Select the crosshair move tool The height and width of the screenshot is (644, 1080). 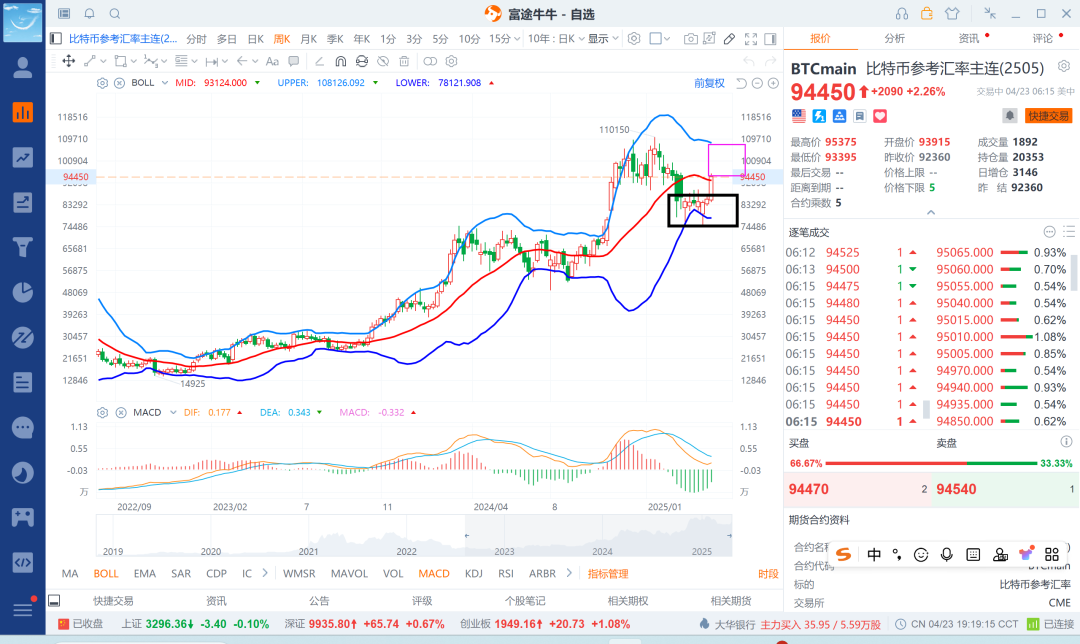69,61
